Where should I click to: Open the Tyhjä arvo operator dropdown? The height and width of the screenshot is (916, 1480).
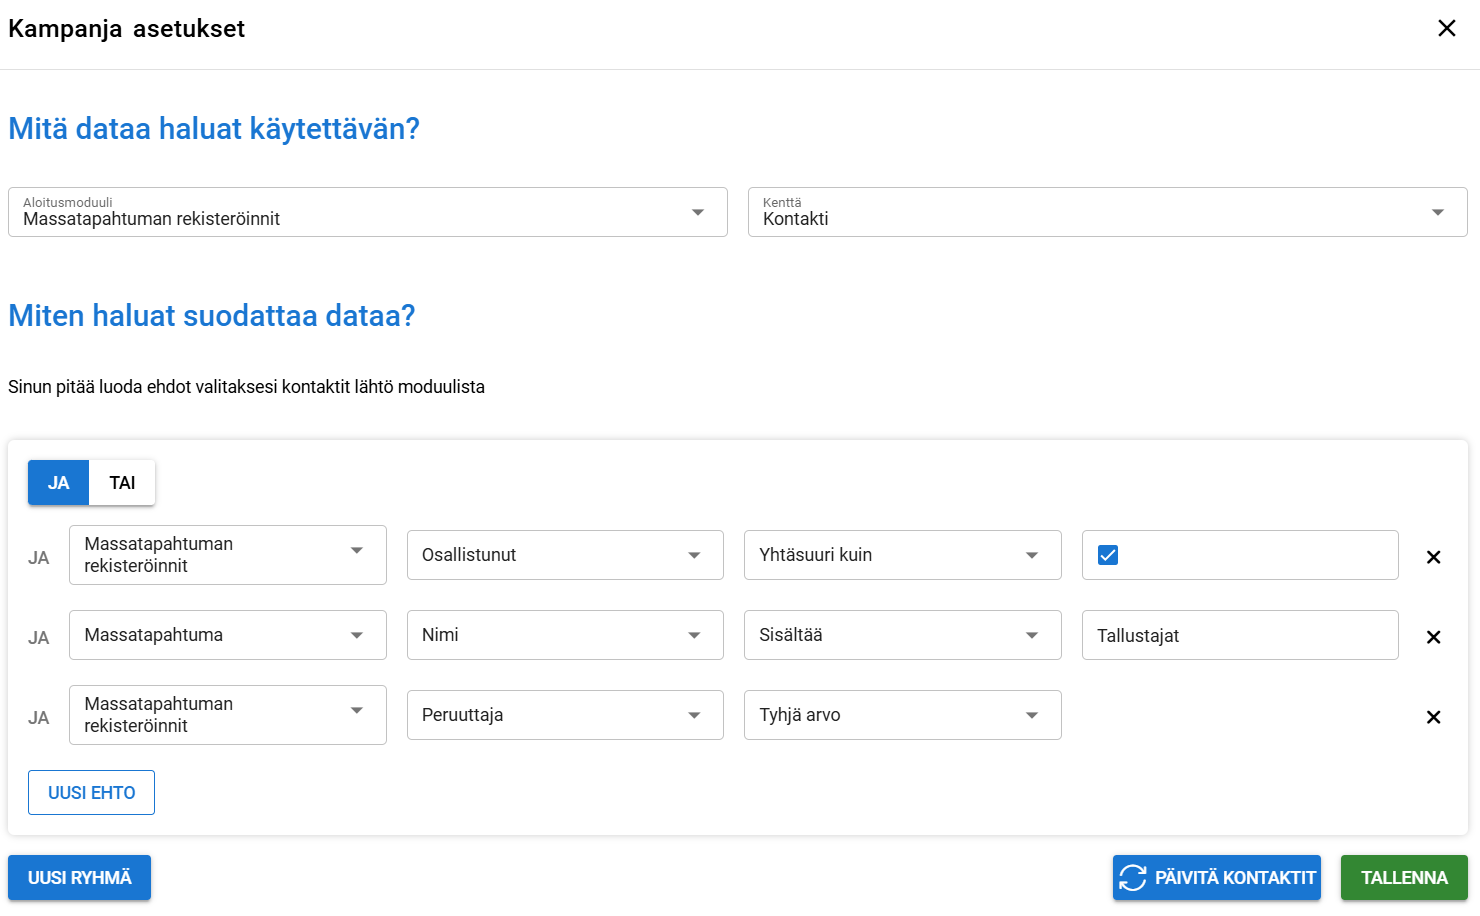point(901,715)
